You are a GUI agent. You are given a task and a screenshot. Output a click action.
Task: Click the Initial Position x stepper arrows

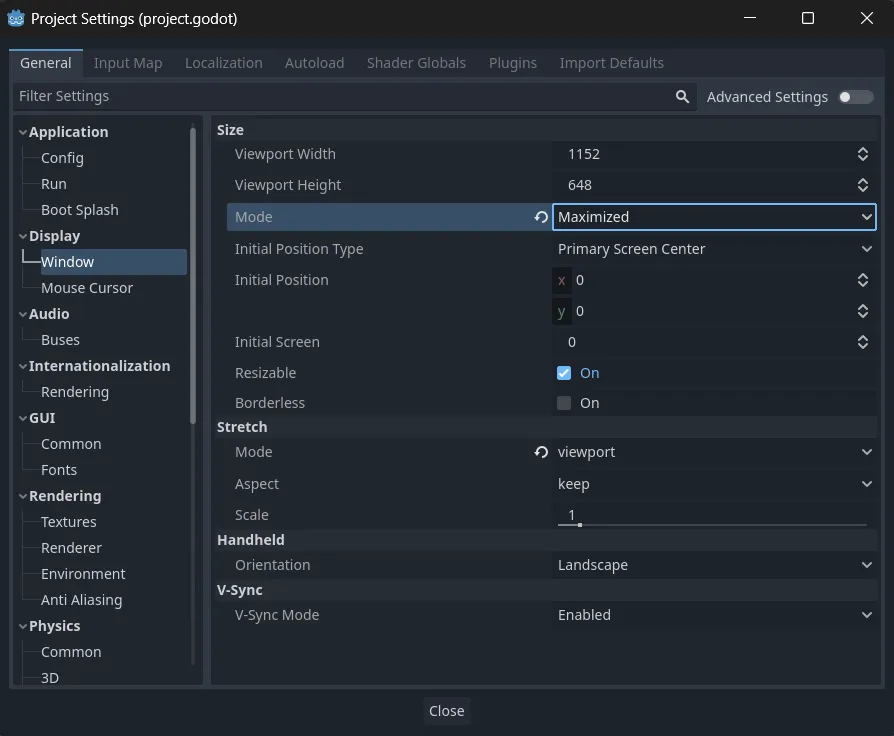click(862, 280)
